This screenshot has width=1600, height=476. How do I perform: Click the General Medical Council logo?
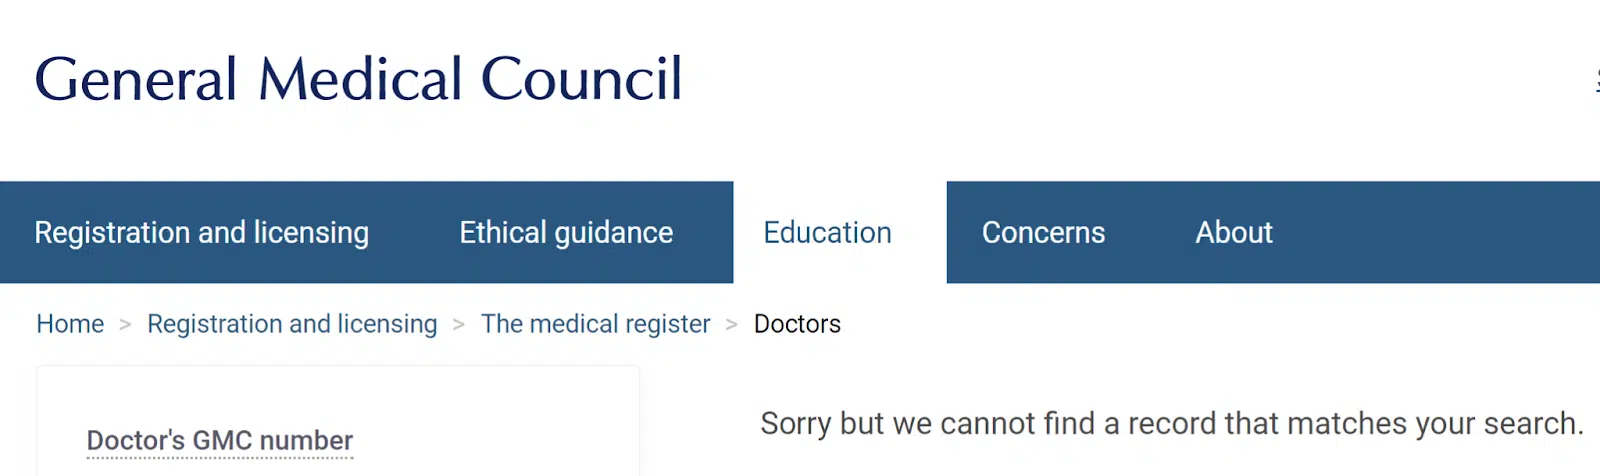pos(358,79)
